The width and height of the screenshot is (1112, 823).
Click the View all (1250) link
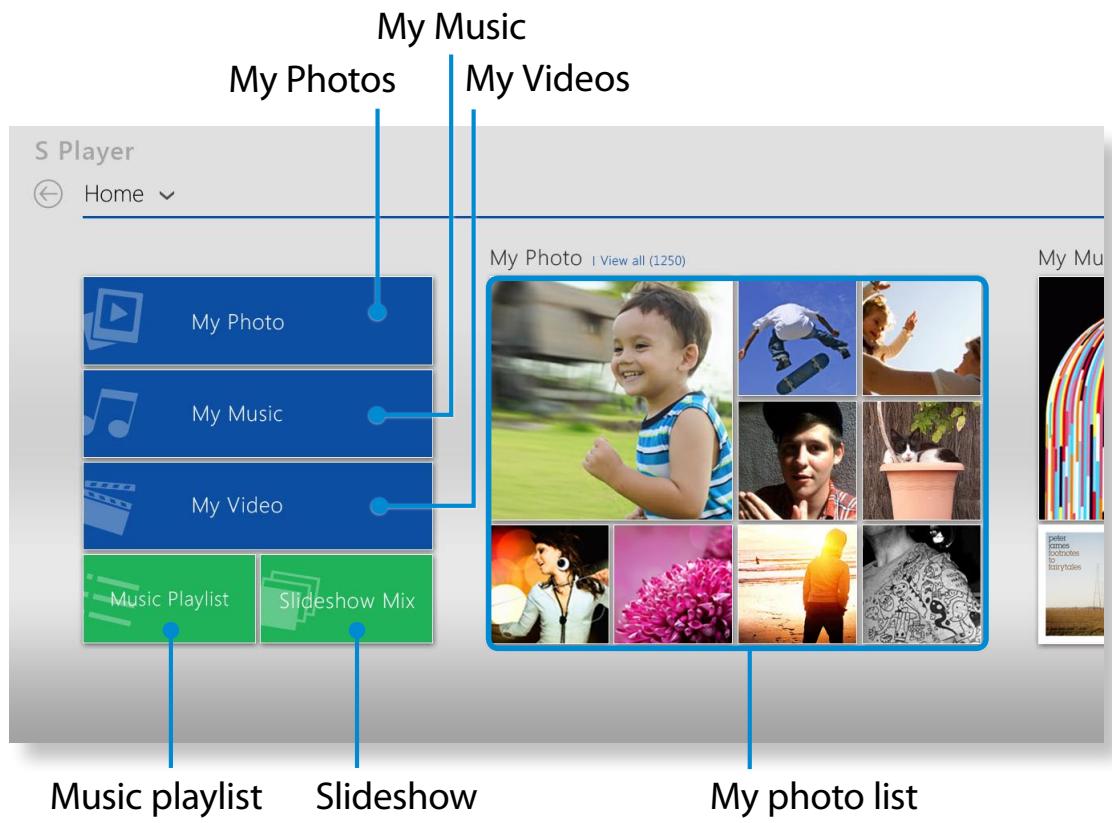(x=640, y=260)
